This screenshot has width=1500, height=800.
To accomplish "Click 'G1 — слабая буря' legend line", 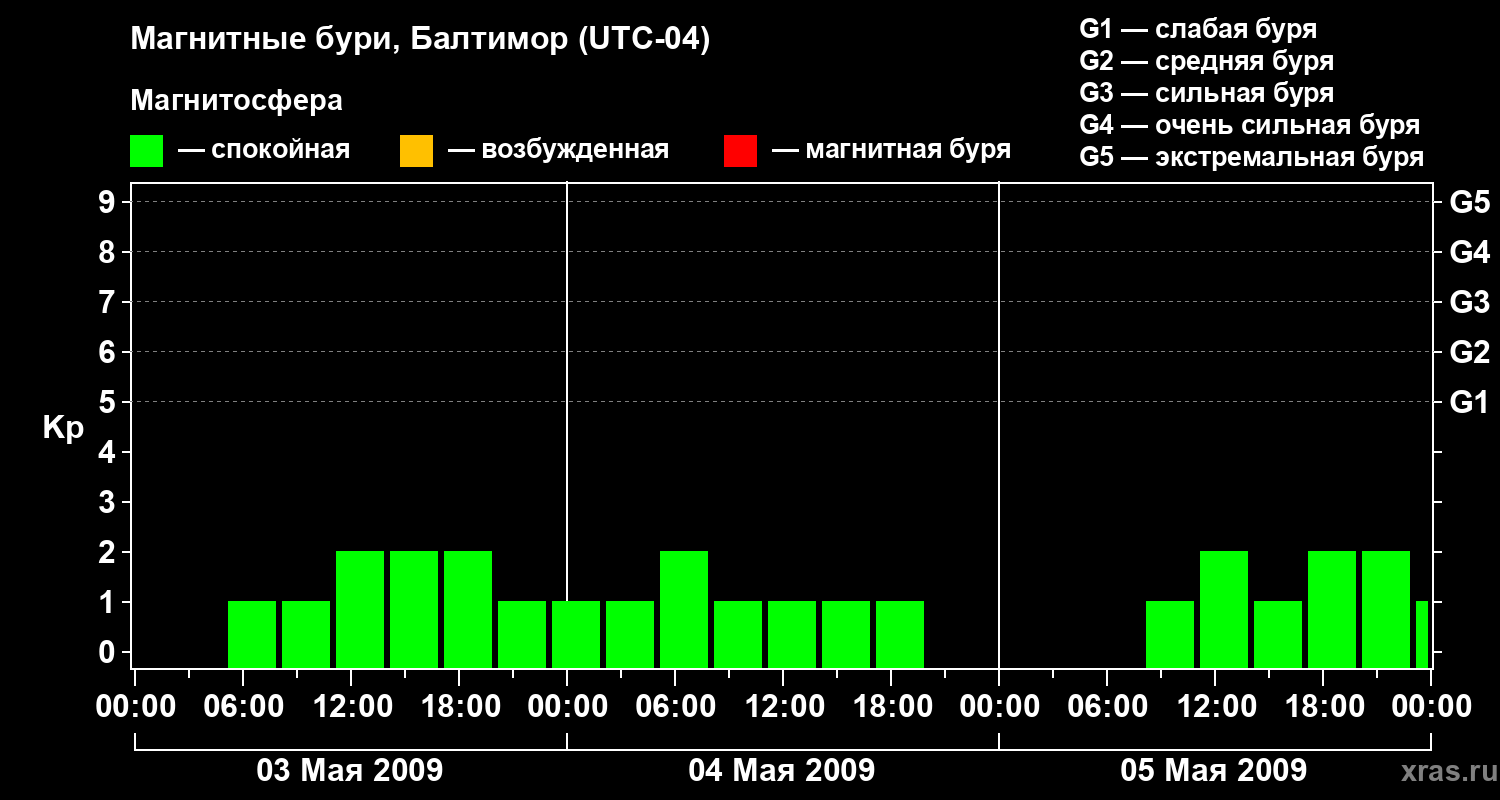I will click(1198, 29).
